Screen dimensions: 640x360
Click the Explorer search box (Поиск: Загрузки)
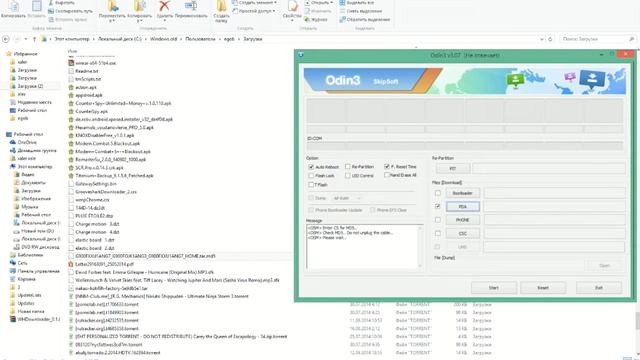[598, 39]
